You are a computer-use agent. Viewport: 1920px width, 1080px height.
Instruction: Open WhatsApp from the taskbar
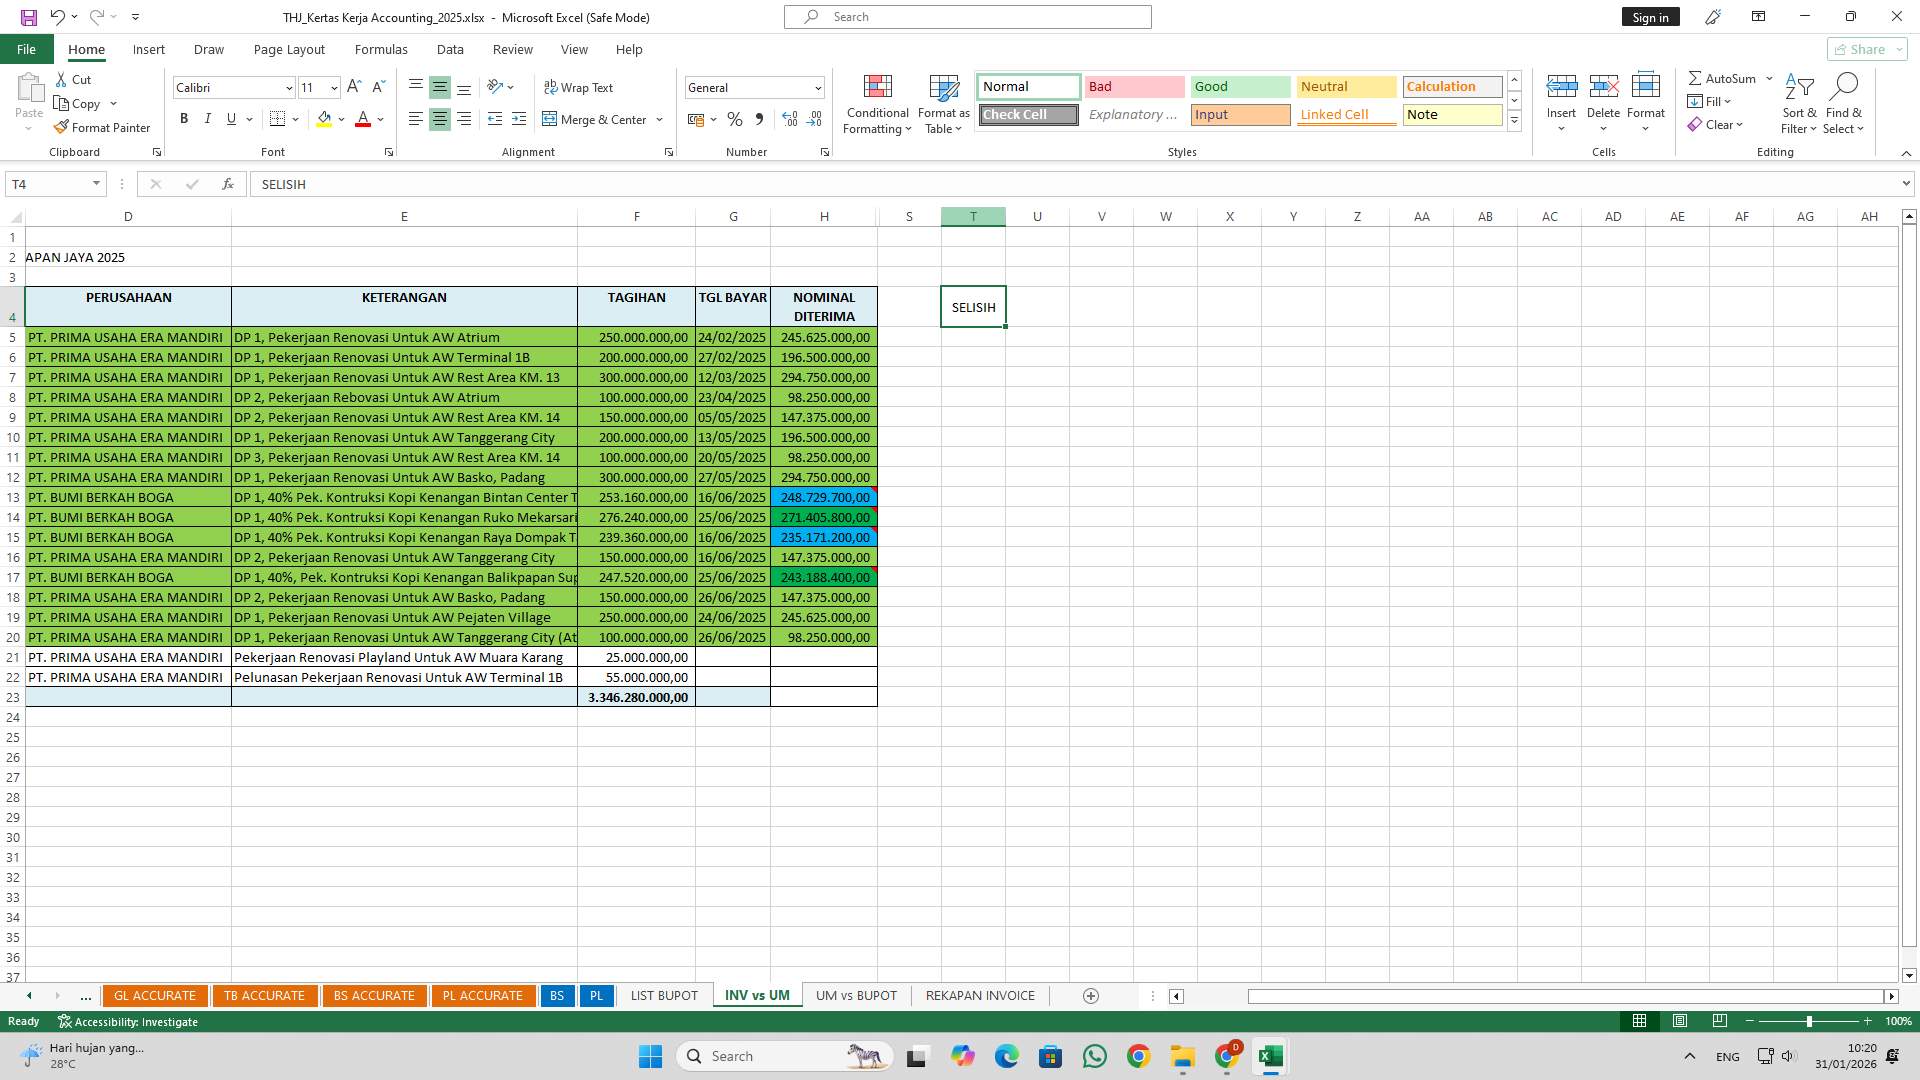click(x=1094, y=1056)
